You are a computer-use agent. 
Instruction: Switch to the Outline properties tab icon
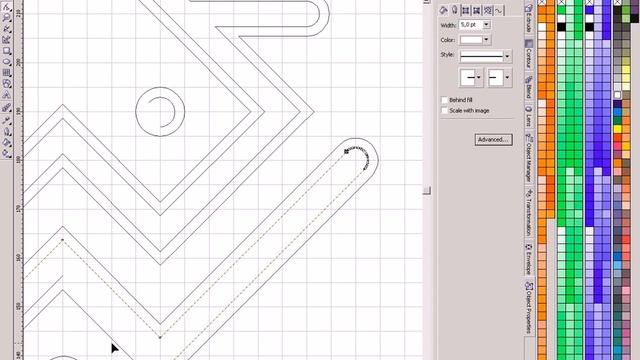click(454, 11)
